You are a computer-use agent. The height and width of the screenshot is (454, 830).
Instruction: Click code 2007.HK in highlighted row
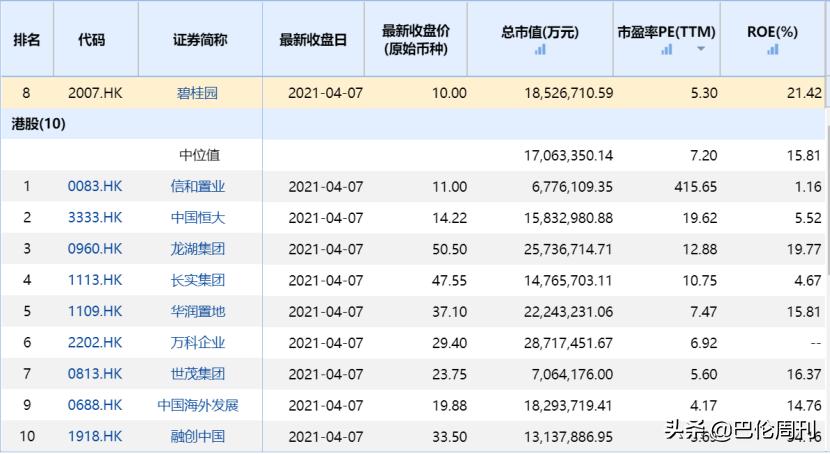click(95, 93)
